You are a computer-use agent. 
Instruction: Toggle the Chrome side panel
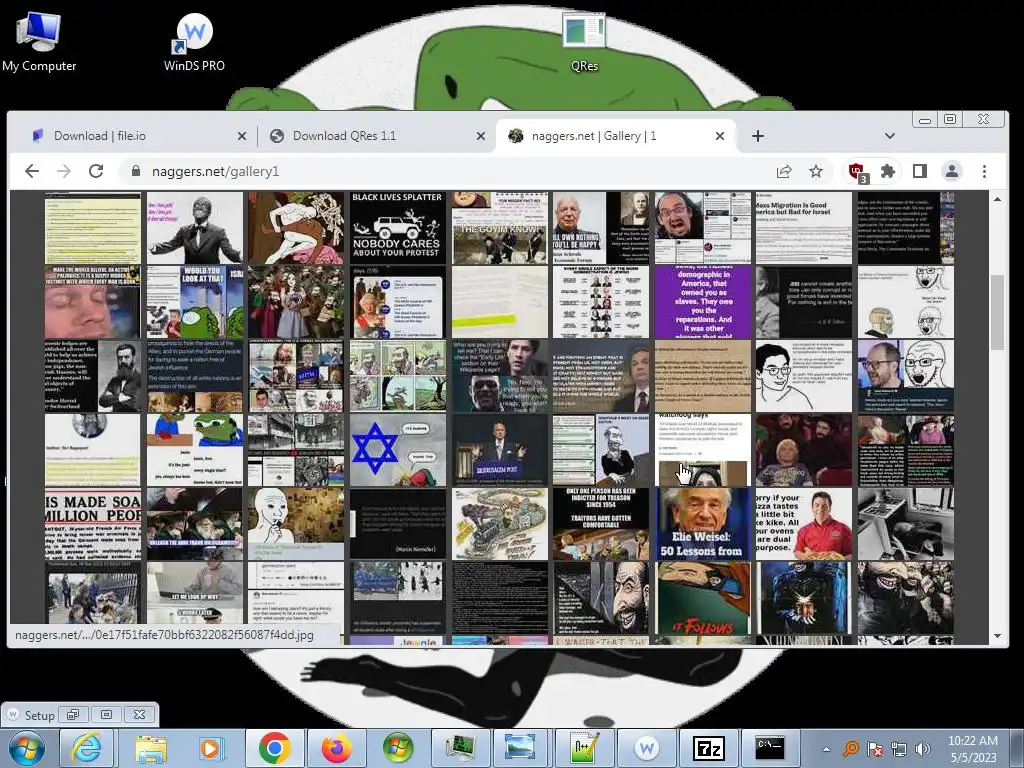920,171
